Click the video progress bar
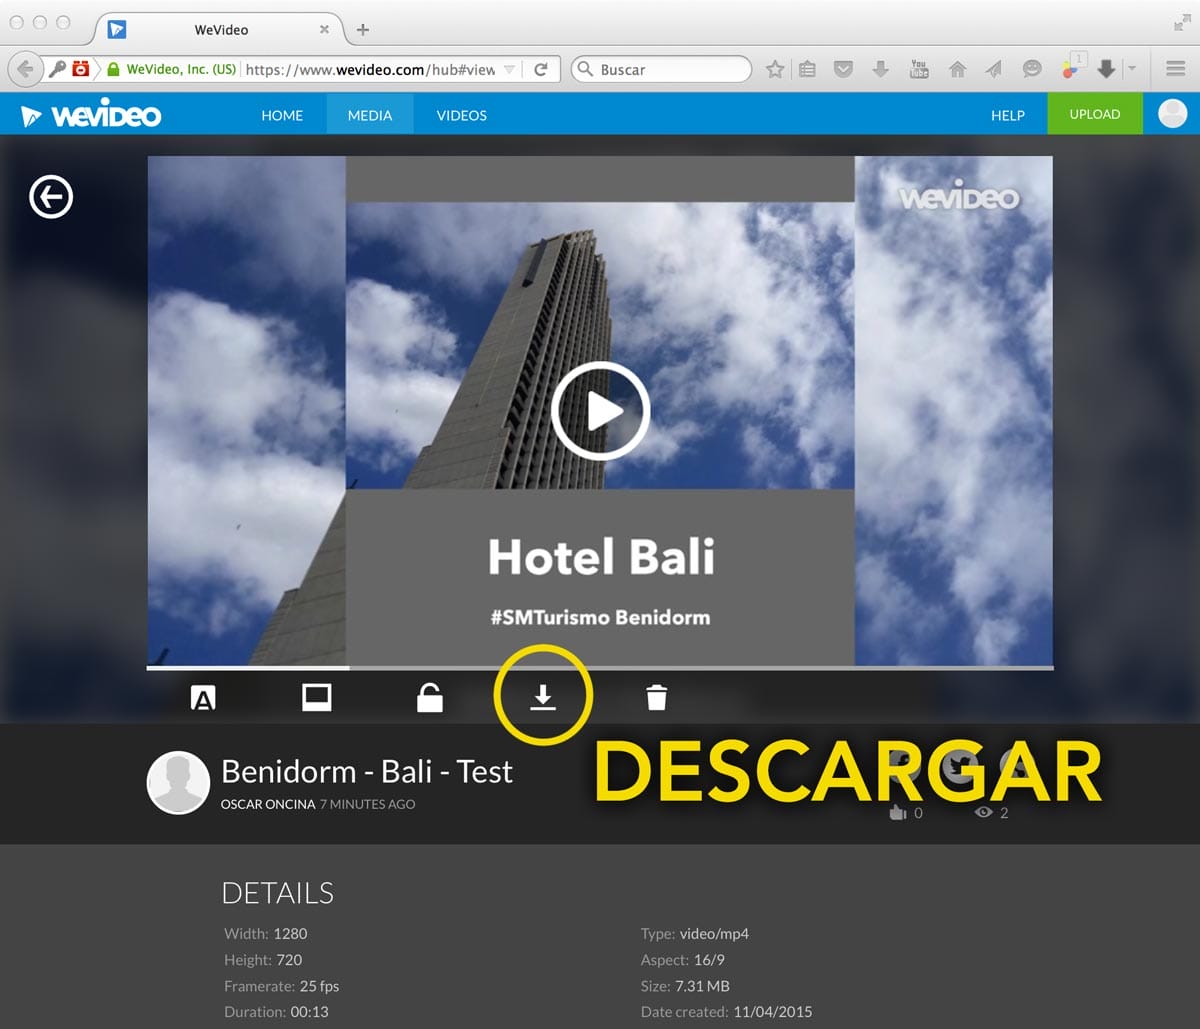Image resolution: width=1200 pixels, height=1029 pixels. [x=600, y=665]
